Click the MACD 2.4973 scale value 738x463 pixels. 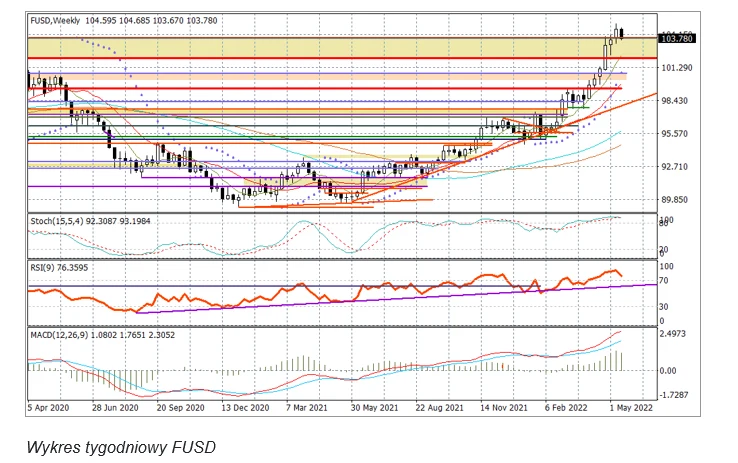(x=677, y=336)
